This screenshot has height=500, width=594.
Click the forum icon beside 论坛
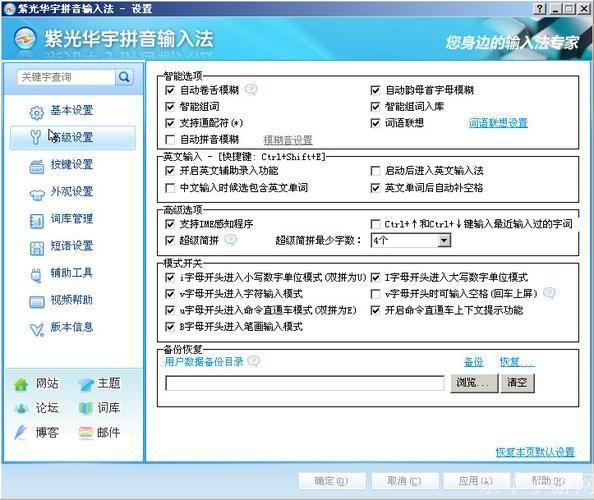(21, 408)
